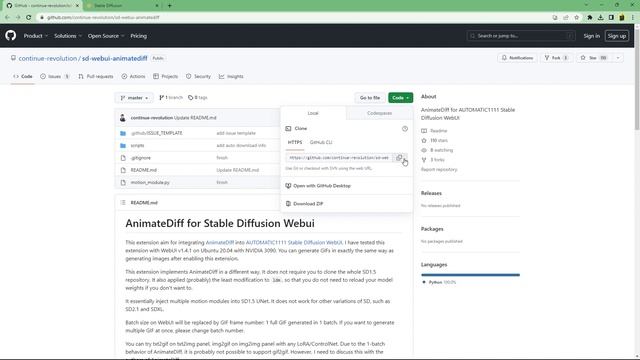
Task: Click the Releases heading link
Action: tap(431, 193)
